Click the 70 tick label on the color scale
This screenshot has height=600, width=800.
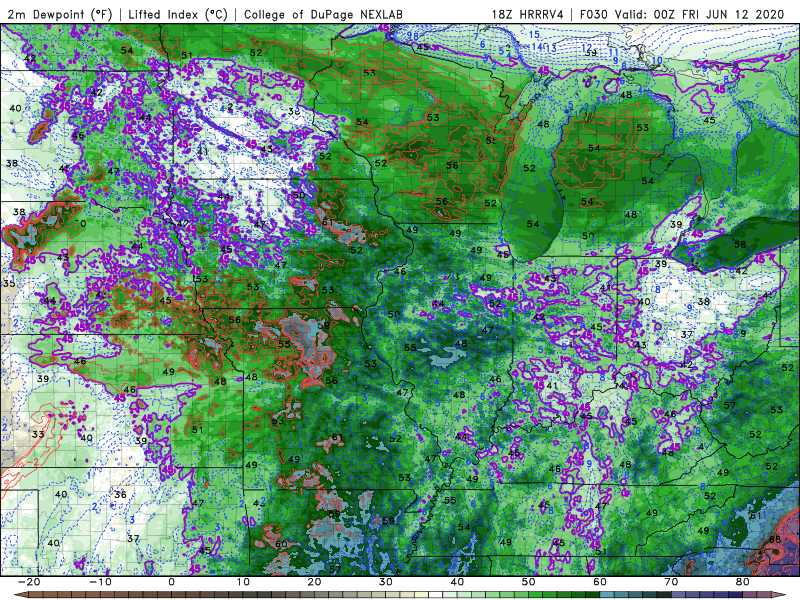[671, 582]
